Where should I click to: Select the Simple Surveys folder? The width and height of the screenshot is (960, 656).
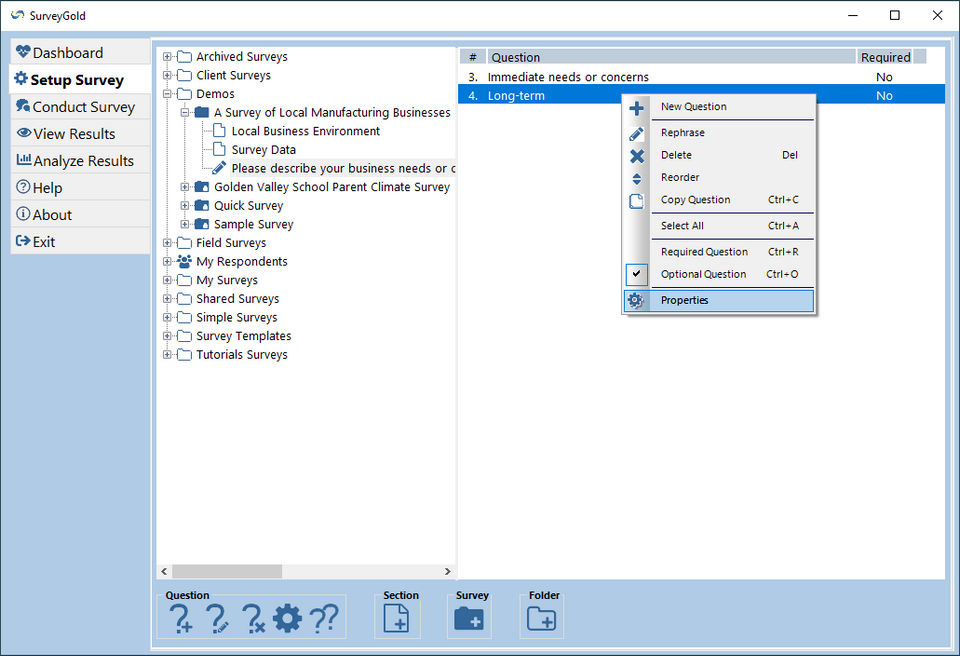pyautogui.click(x=236, y=317)
